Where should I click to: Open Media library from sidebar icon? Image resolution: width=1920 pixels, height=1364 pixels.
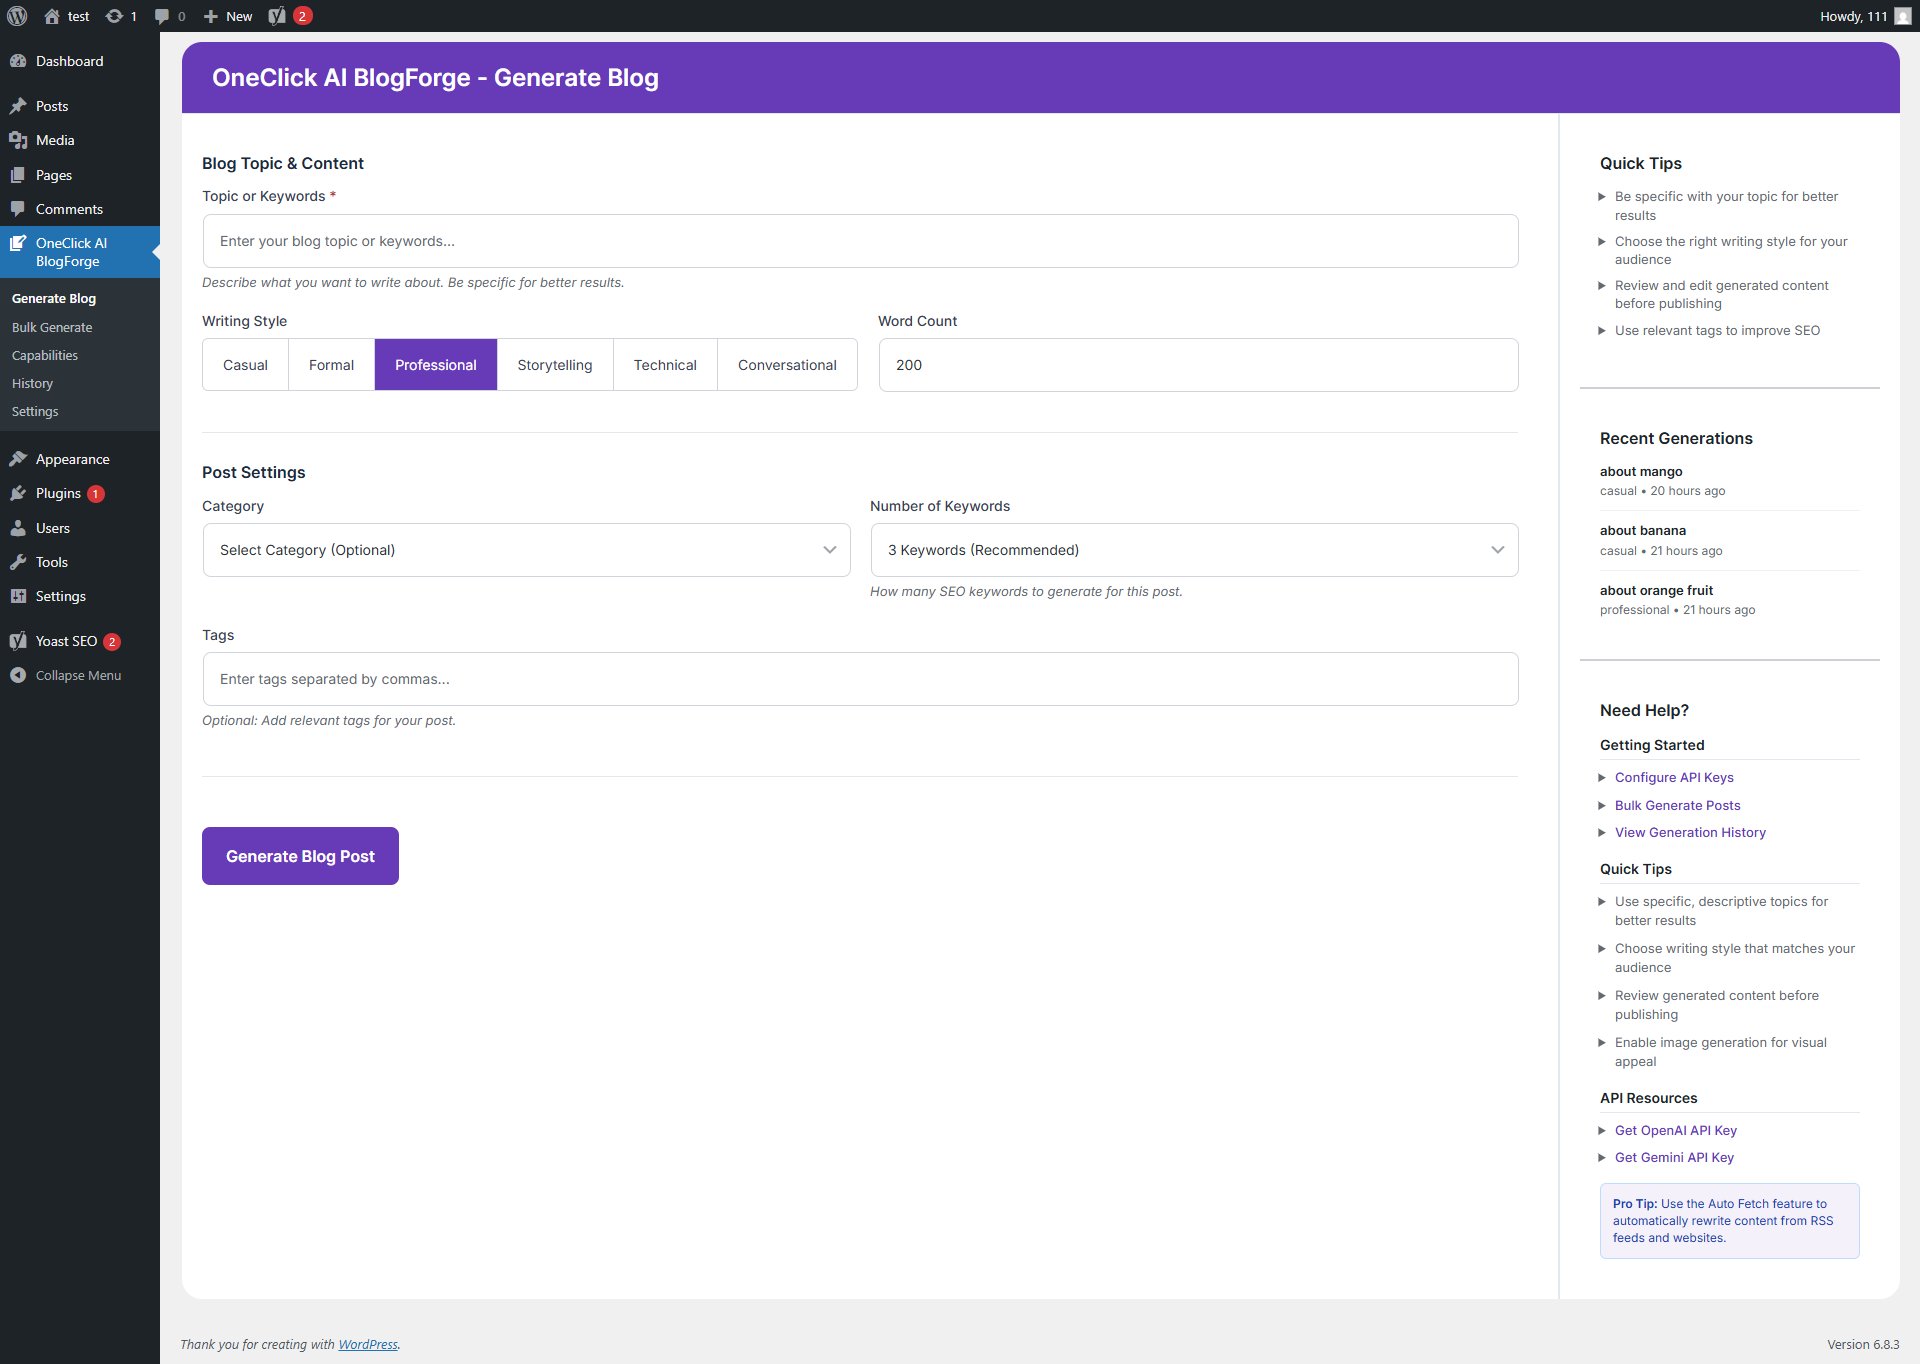18,140
